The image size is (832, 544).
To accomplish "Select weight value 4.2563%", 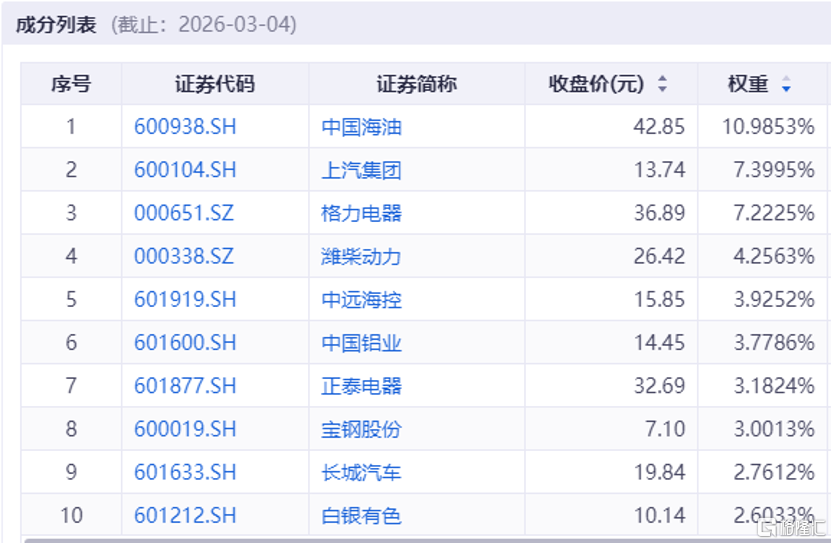I will pos(774,256).
